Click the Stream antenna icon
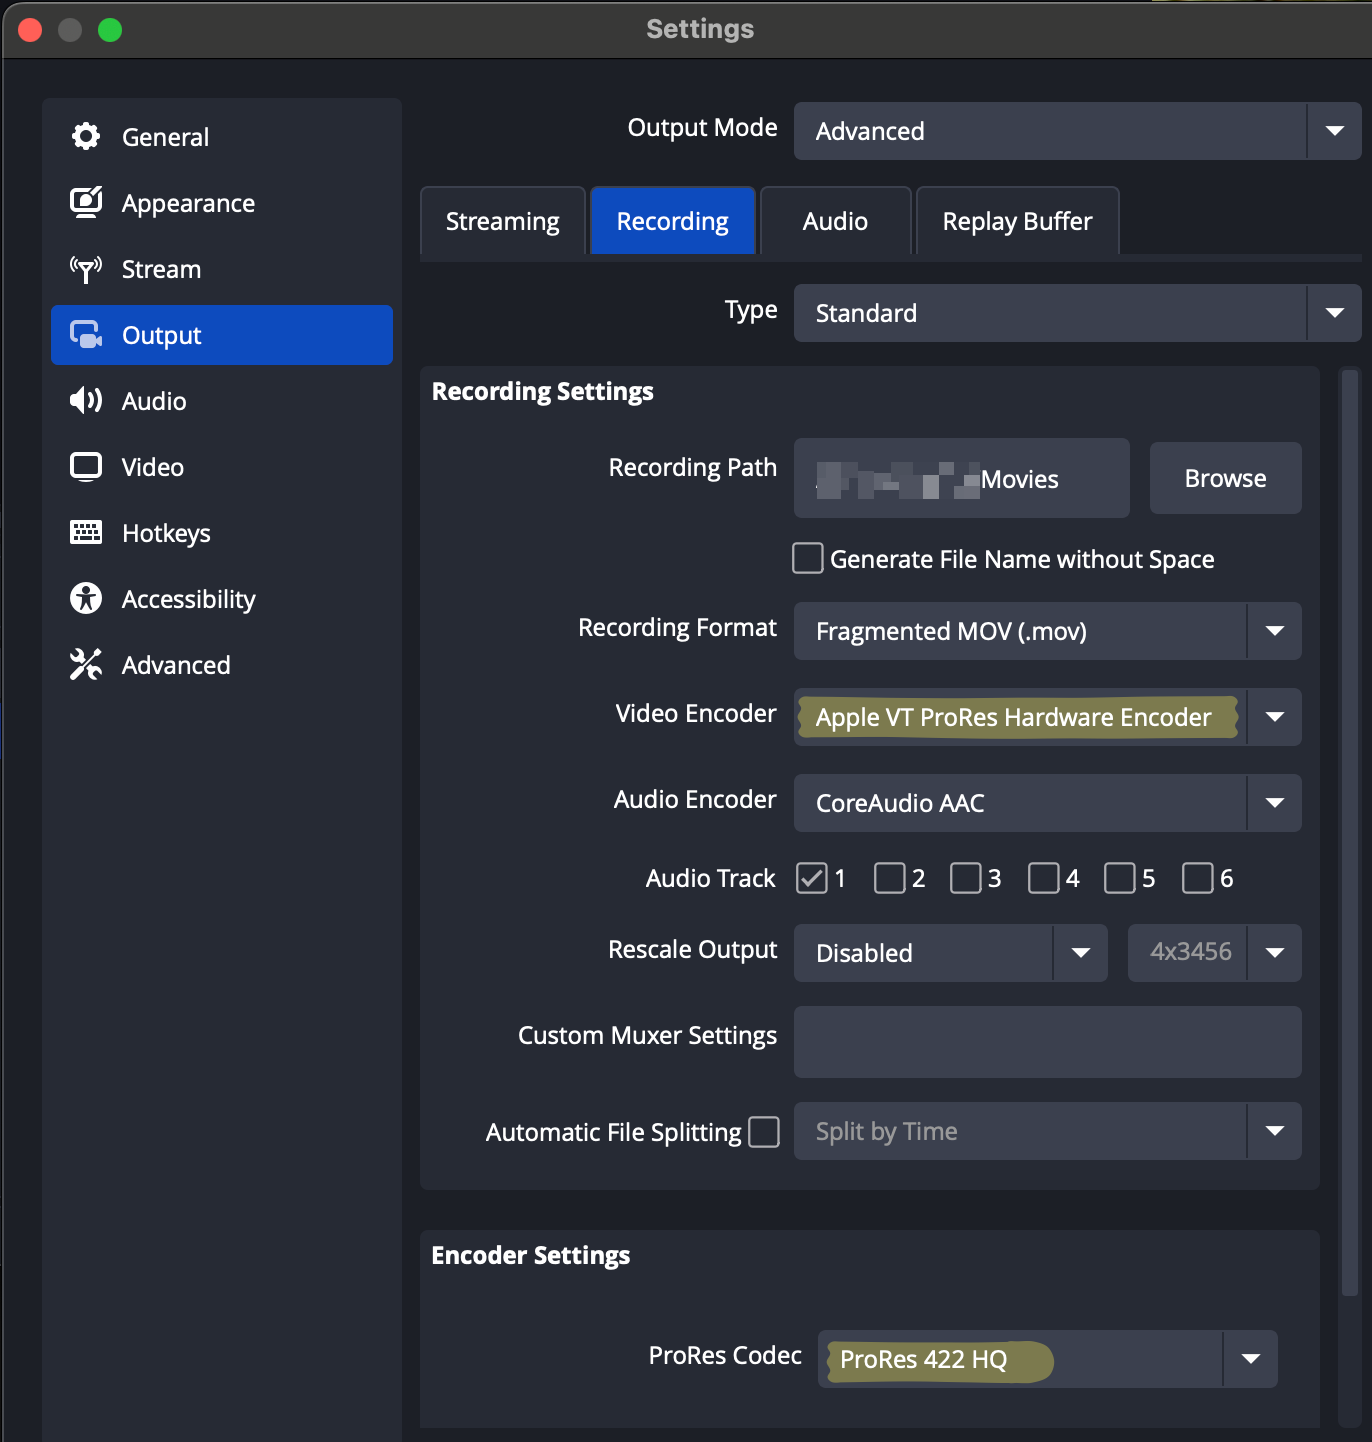1372x1442 pixels. pyautogui.click(x=86, y=269)
